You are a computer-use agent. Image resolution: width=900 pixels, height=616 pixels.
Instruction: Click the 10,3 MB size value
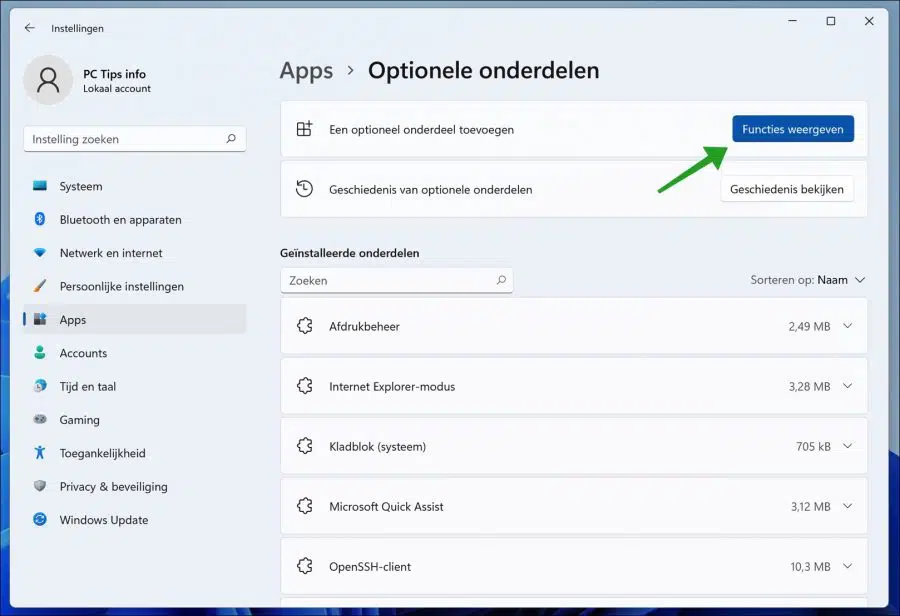tap(810, 567)
